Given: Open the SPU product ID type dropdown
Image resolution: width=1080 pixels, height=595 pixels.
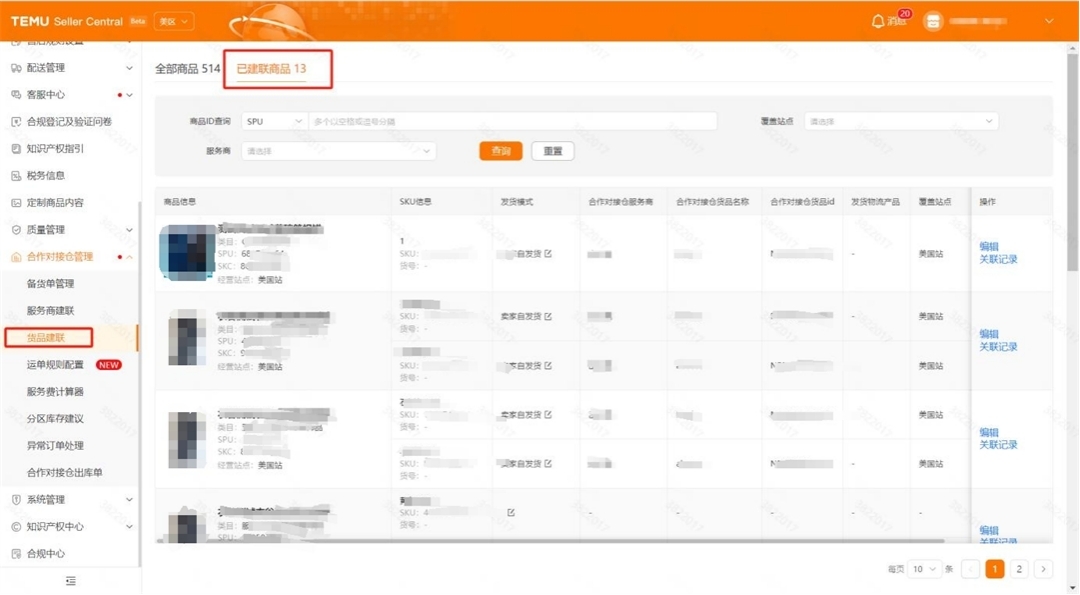Looking at the screenshot, I should 274,121.
